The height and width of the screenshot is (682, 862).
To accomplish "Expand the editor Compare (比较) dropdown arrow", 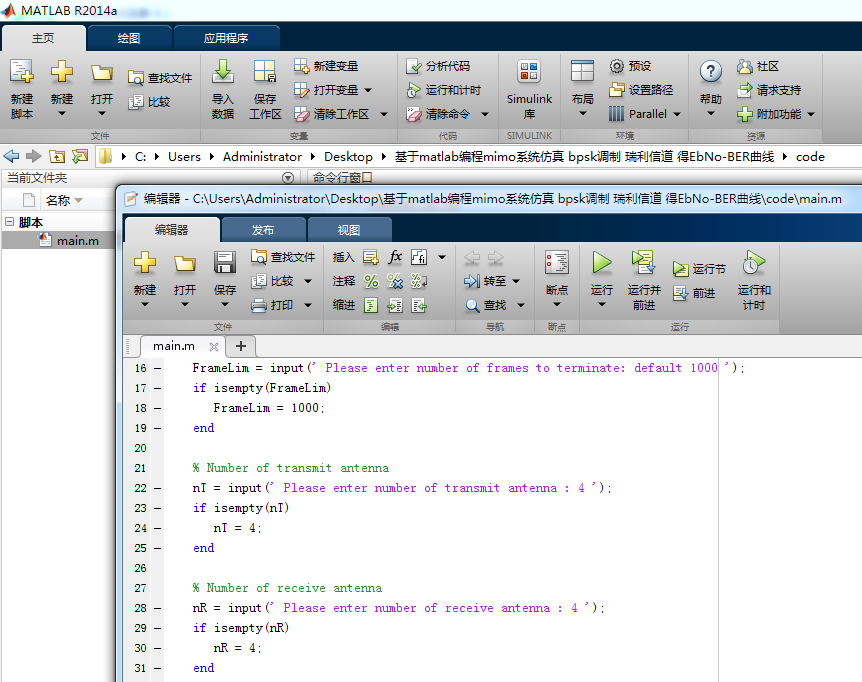I will click(308, 281).
